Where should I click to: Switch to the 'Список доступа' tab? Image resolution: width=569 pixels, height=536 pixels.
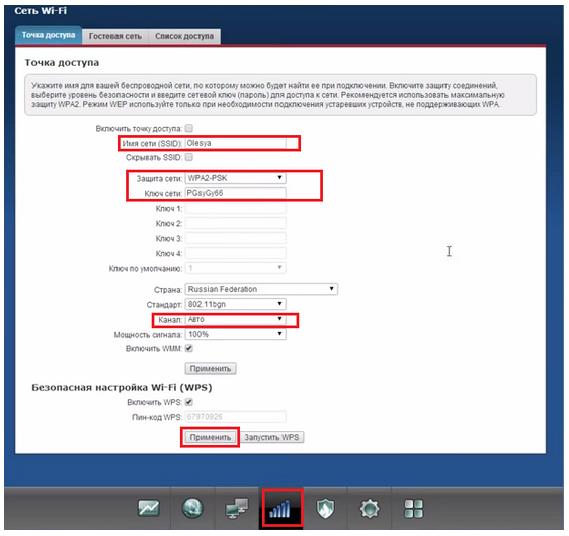(184, 36)
